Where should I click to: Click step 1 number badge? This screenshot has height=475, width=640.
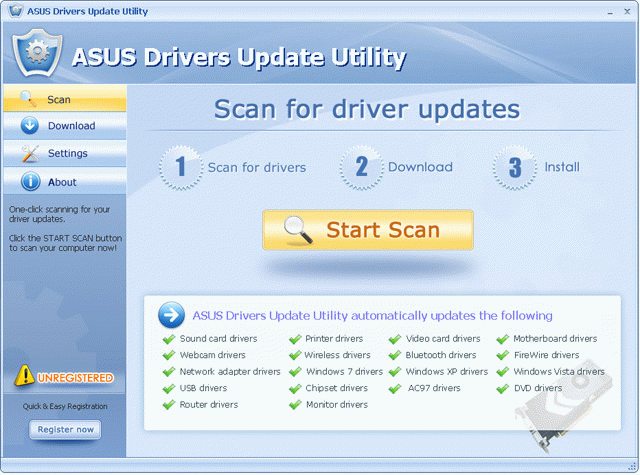[181, 167]
